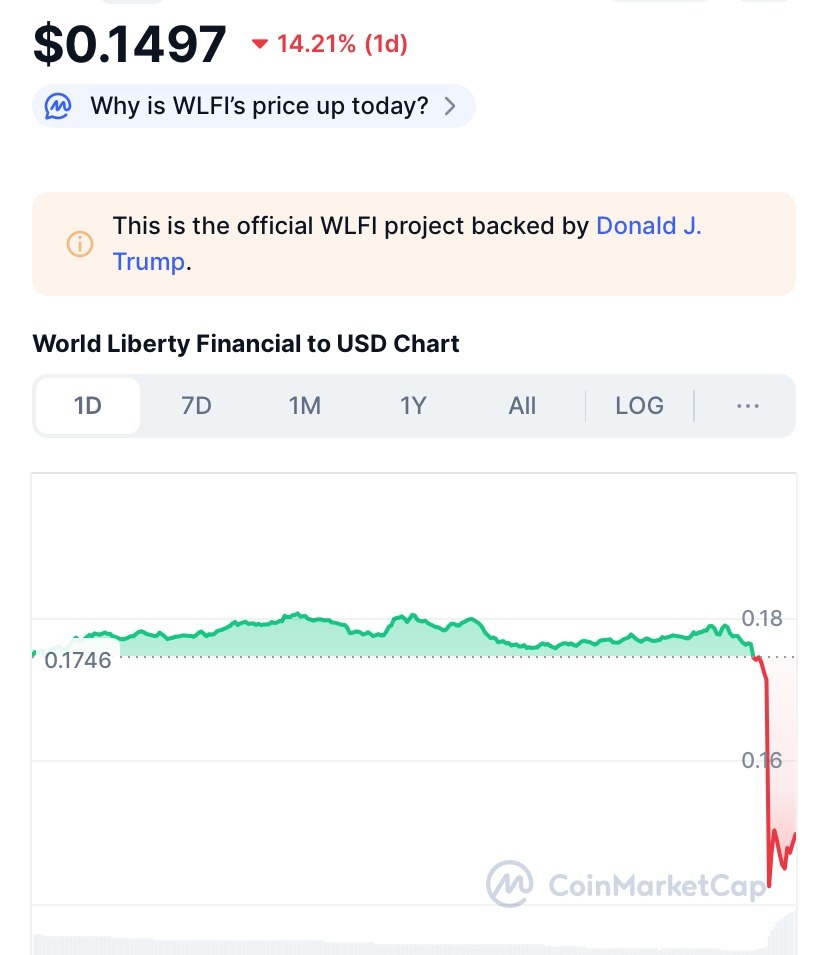Switch chart to the 1Y range
828x955 pixels.
coord(413,406)
